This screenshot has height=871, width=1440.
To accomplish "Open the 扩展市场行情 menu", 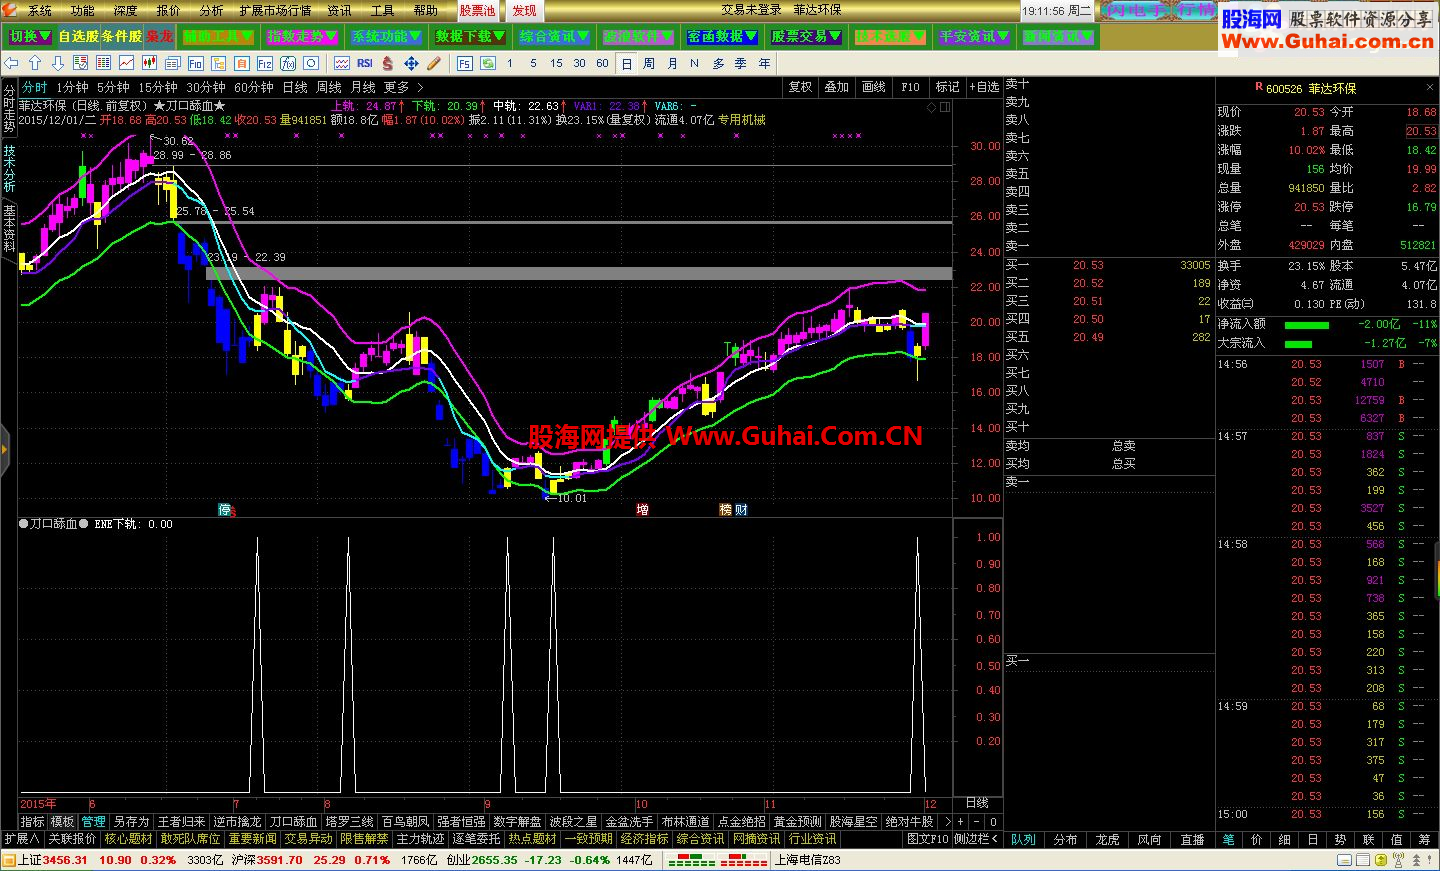I will click(275, 11).
